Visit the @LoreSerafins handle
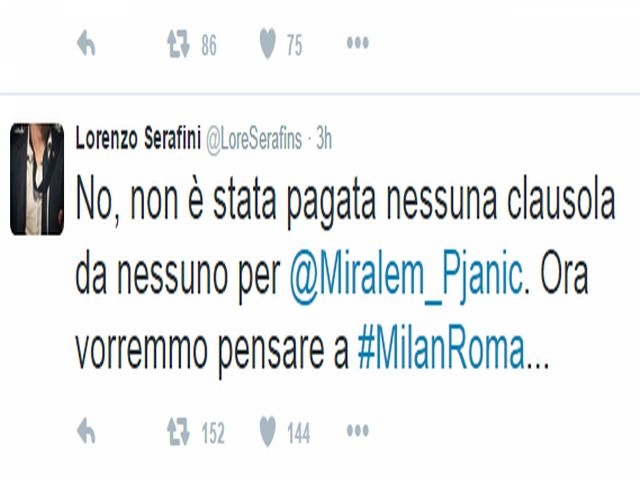 254,140
